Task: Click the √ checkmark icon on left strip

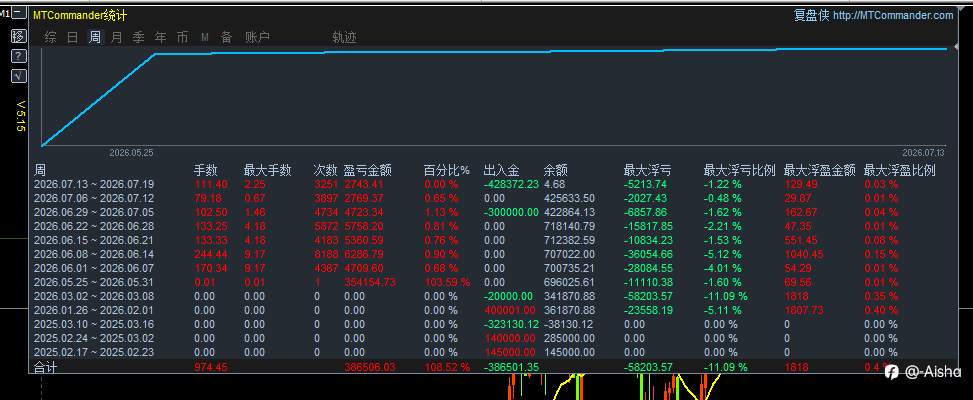Action: (19, 76)
